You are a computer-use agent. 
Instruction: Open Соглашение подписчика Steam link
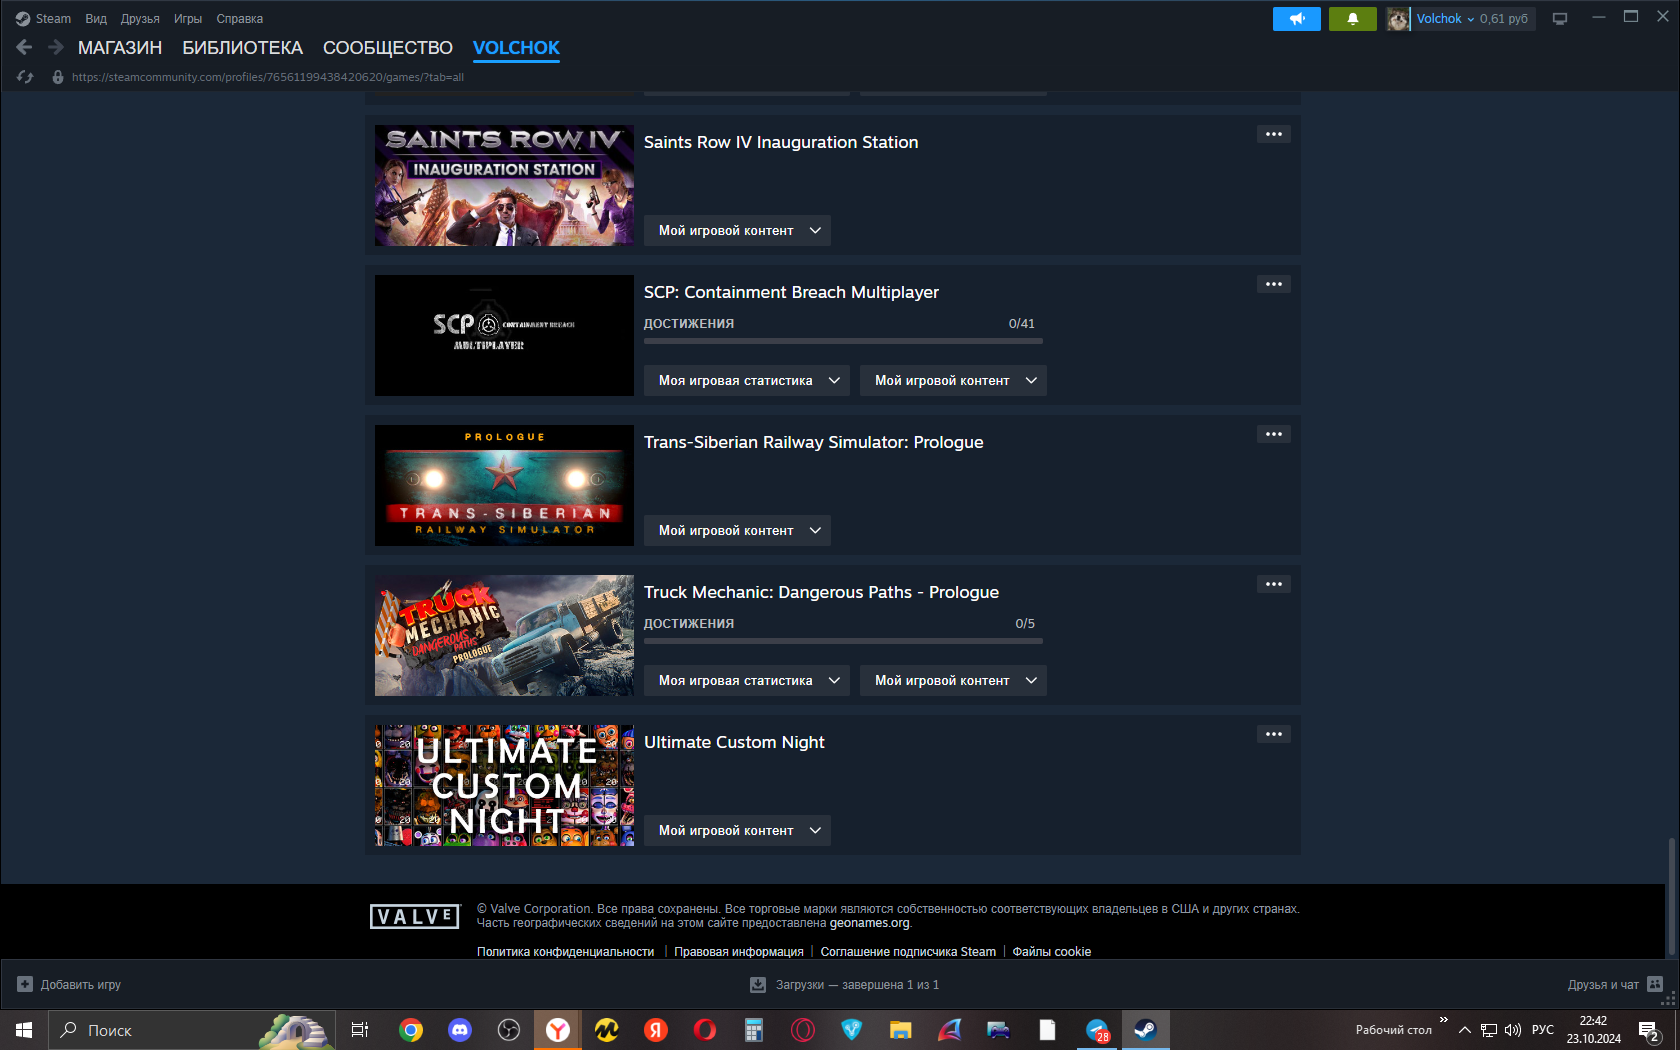pos(908,952)
